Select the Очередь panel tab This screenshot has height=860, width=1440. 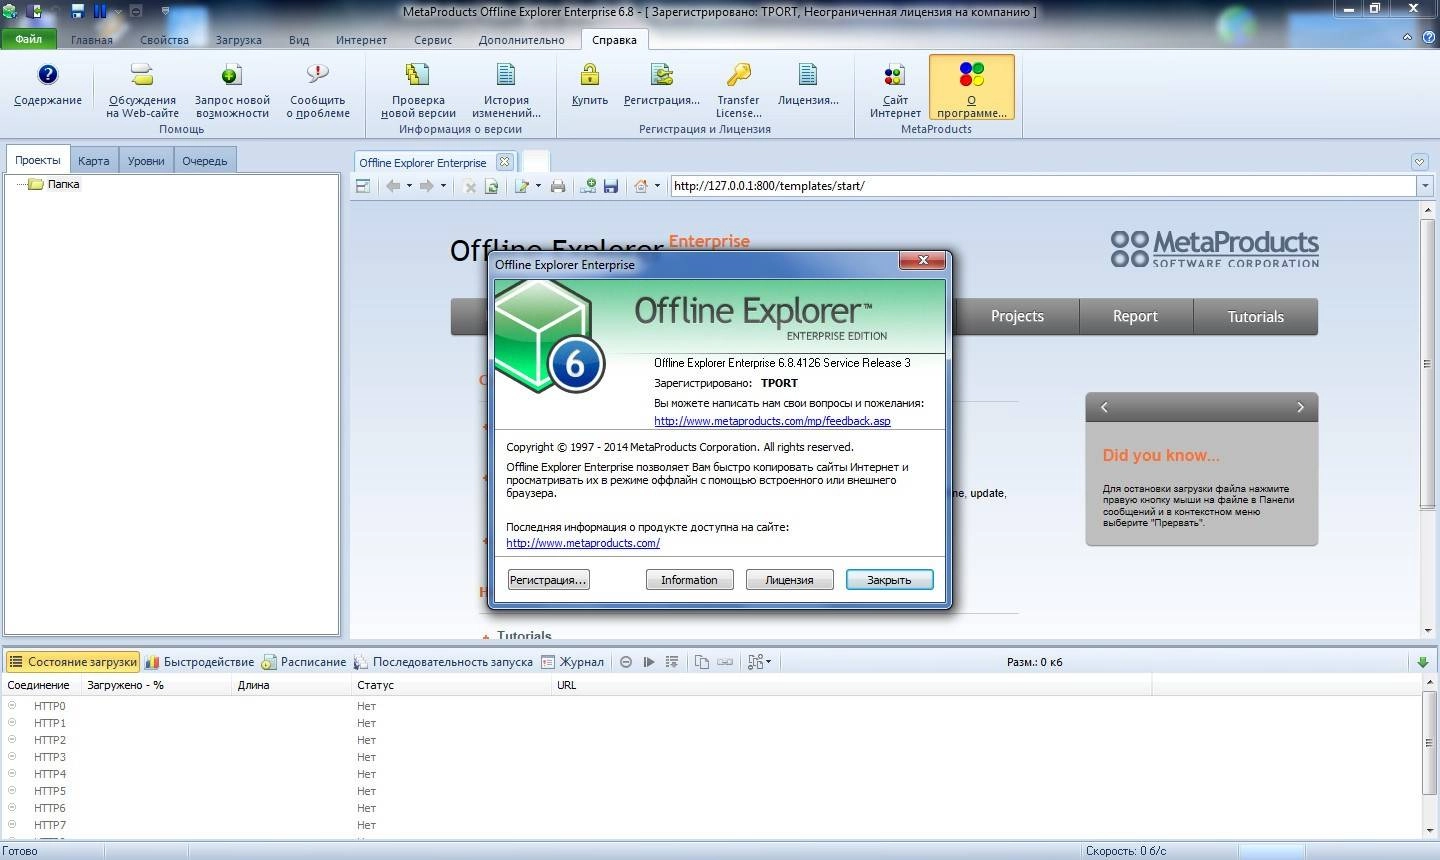click(204, 160)
